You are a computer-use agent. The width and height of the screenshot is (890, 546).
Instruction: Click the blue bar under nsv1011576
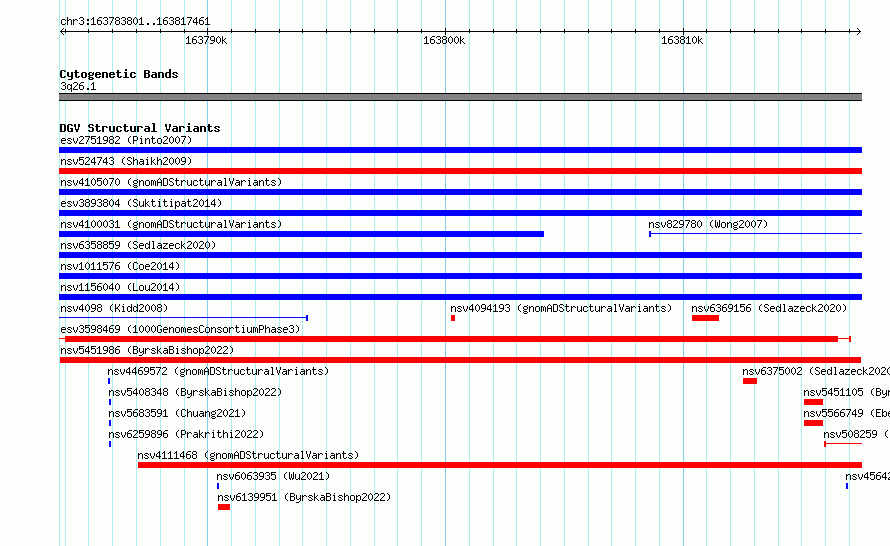click(x=460, y=276)
